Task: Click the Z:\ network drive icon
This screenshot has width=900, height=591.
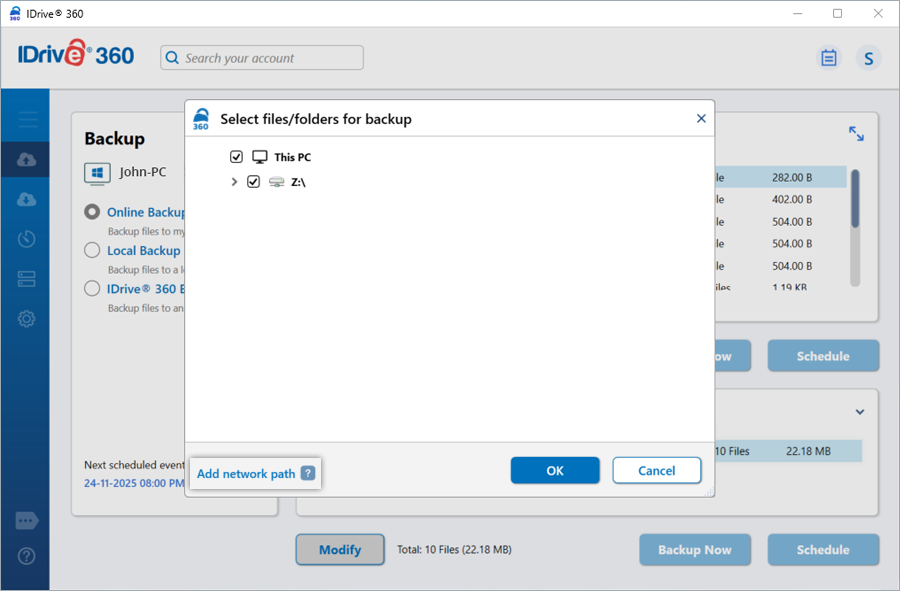Action: click(277, 182)
